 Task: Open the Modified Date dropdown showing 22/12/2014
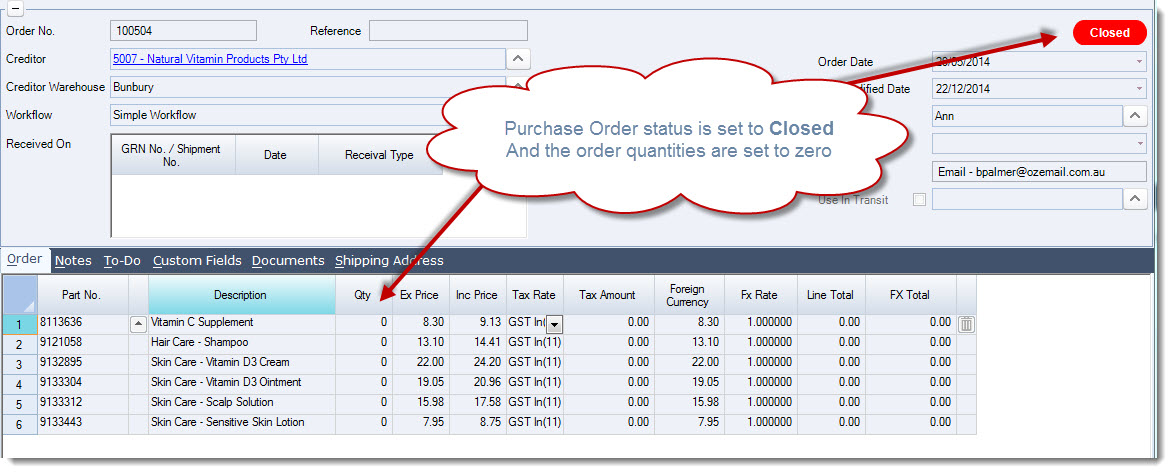point(1139,89)
